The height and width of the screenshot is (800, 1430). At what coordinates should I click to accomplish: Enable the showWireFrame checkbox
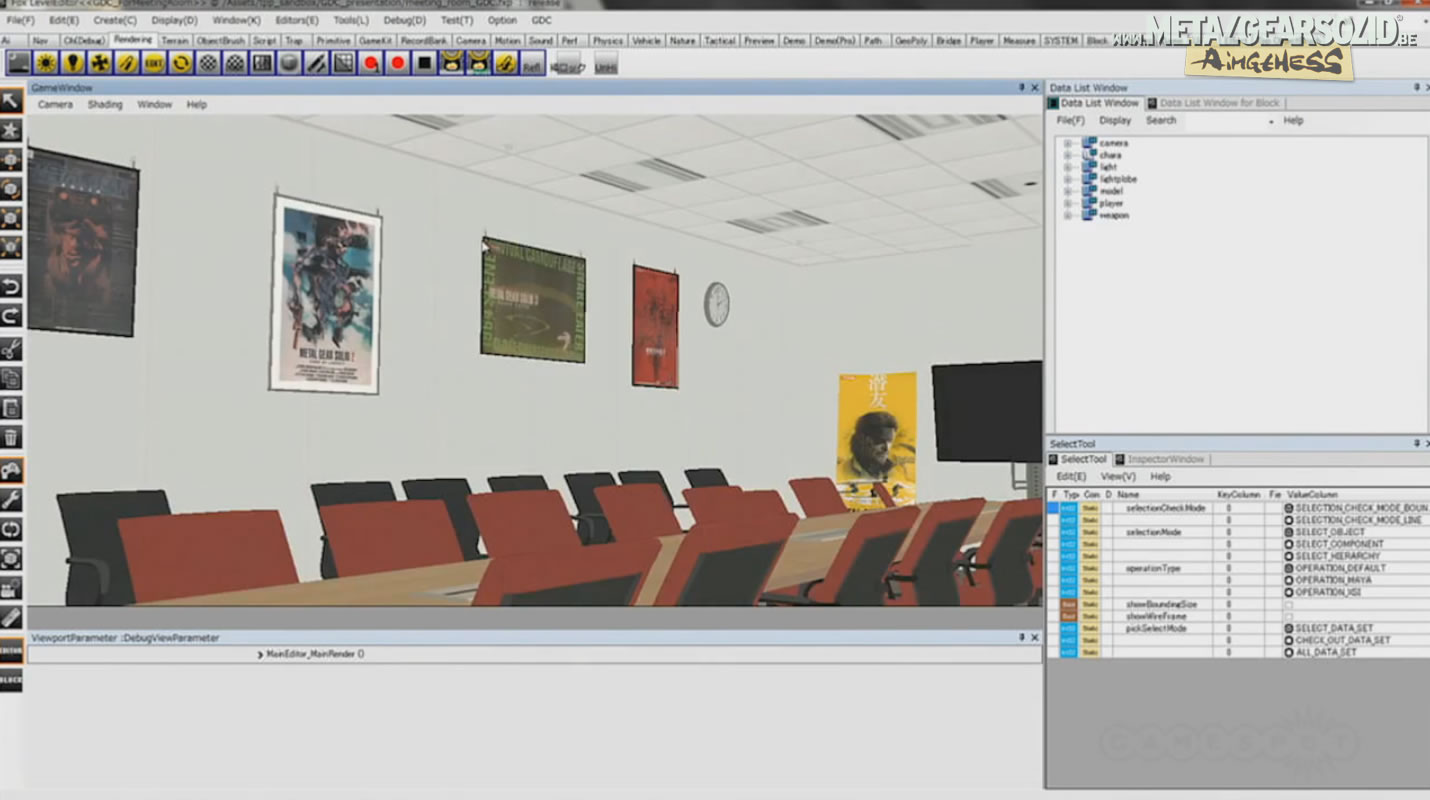[x=1288, y=616]
